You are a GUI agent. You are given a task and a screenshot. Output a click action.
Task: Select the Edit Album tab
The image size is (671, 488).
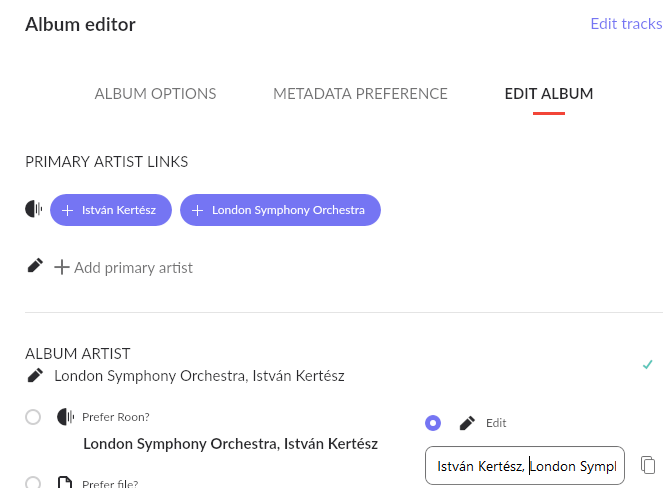click(549, 94)
